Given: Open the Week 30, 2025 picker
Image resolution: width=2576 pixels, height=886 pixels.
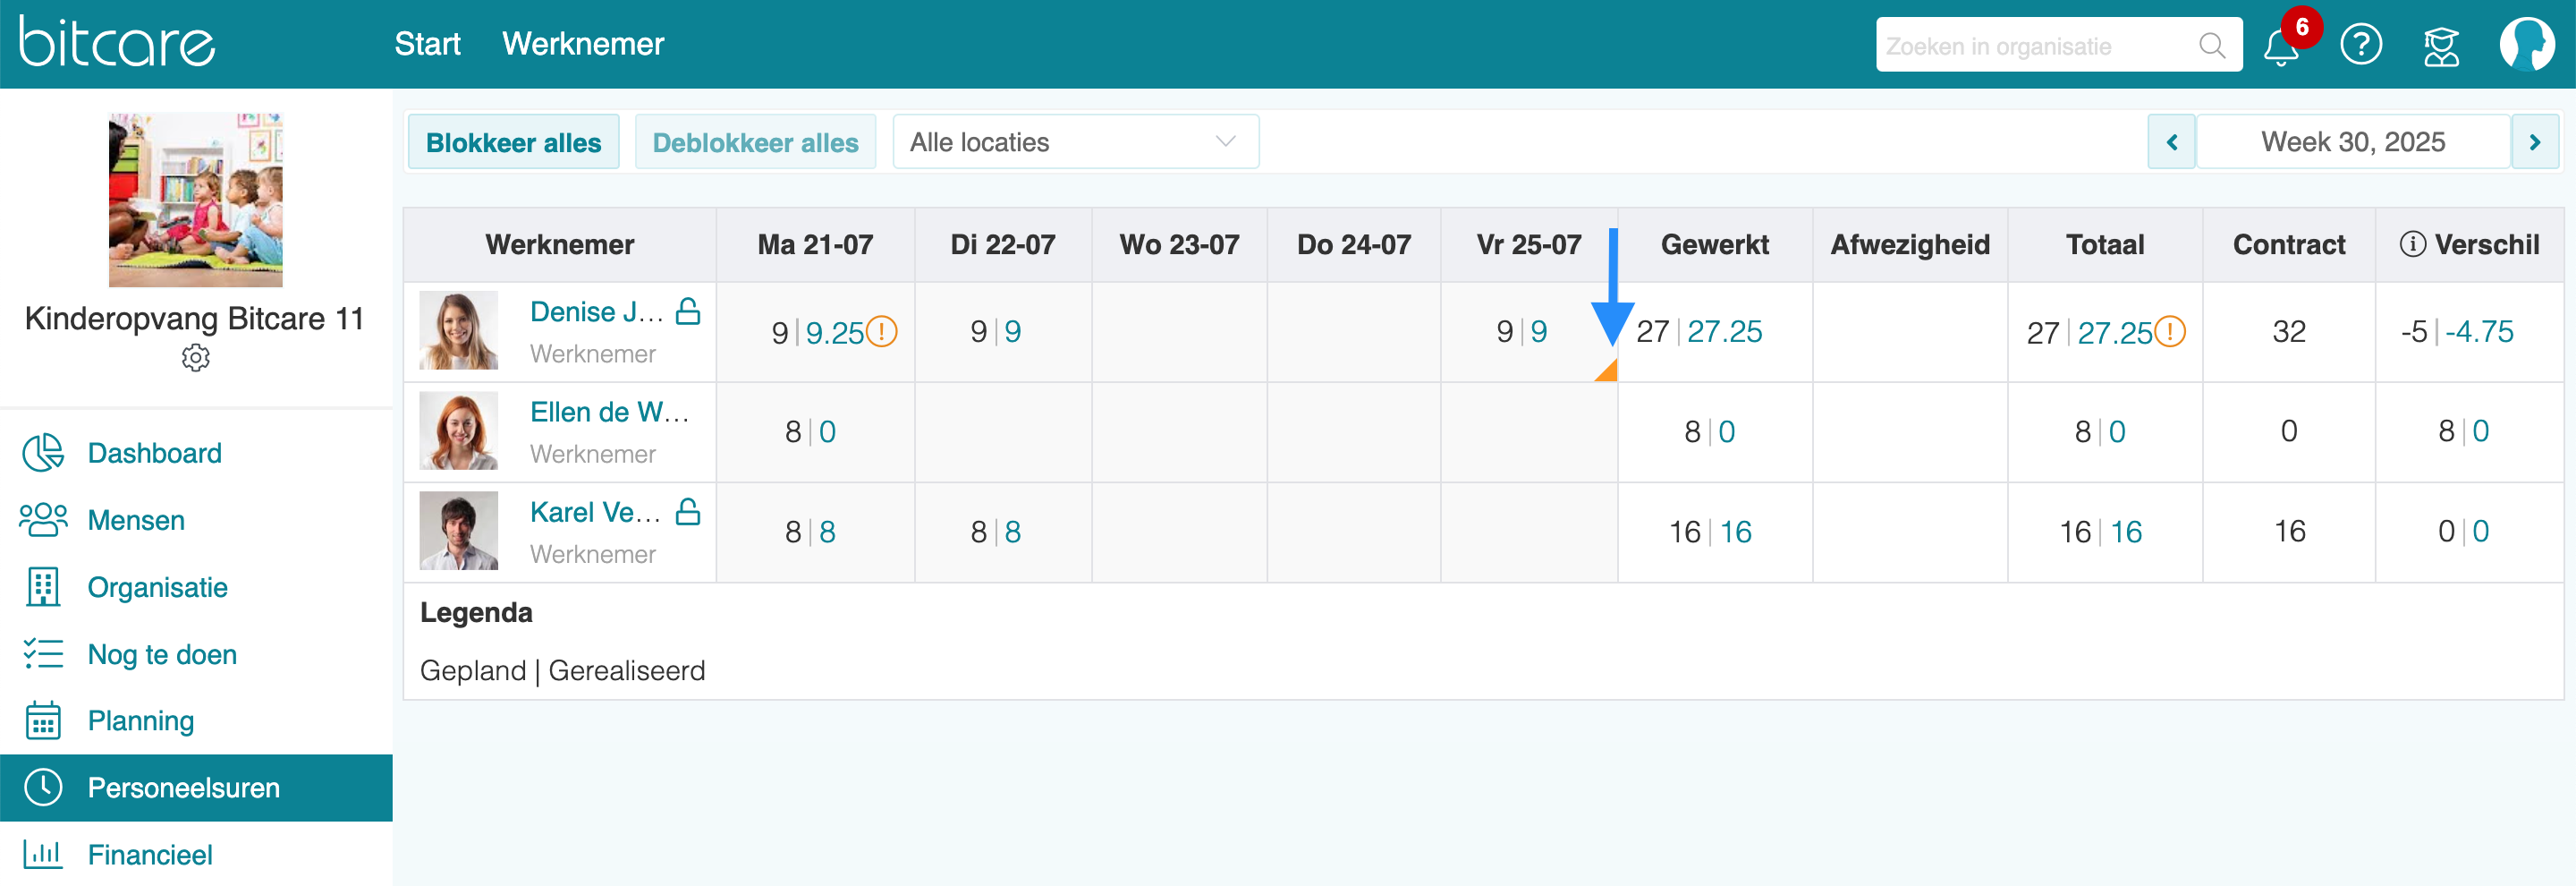Looking at the screenshot, I should (x=2353, y=142).
